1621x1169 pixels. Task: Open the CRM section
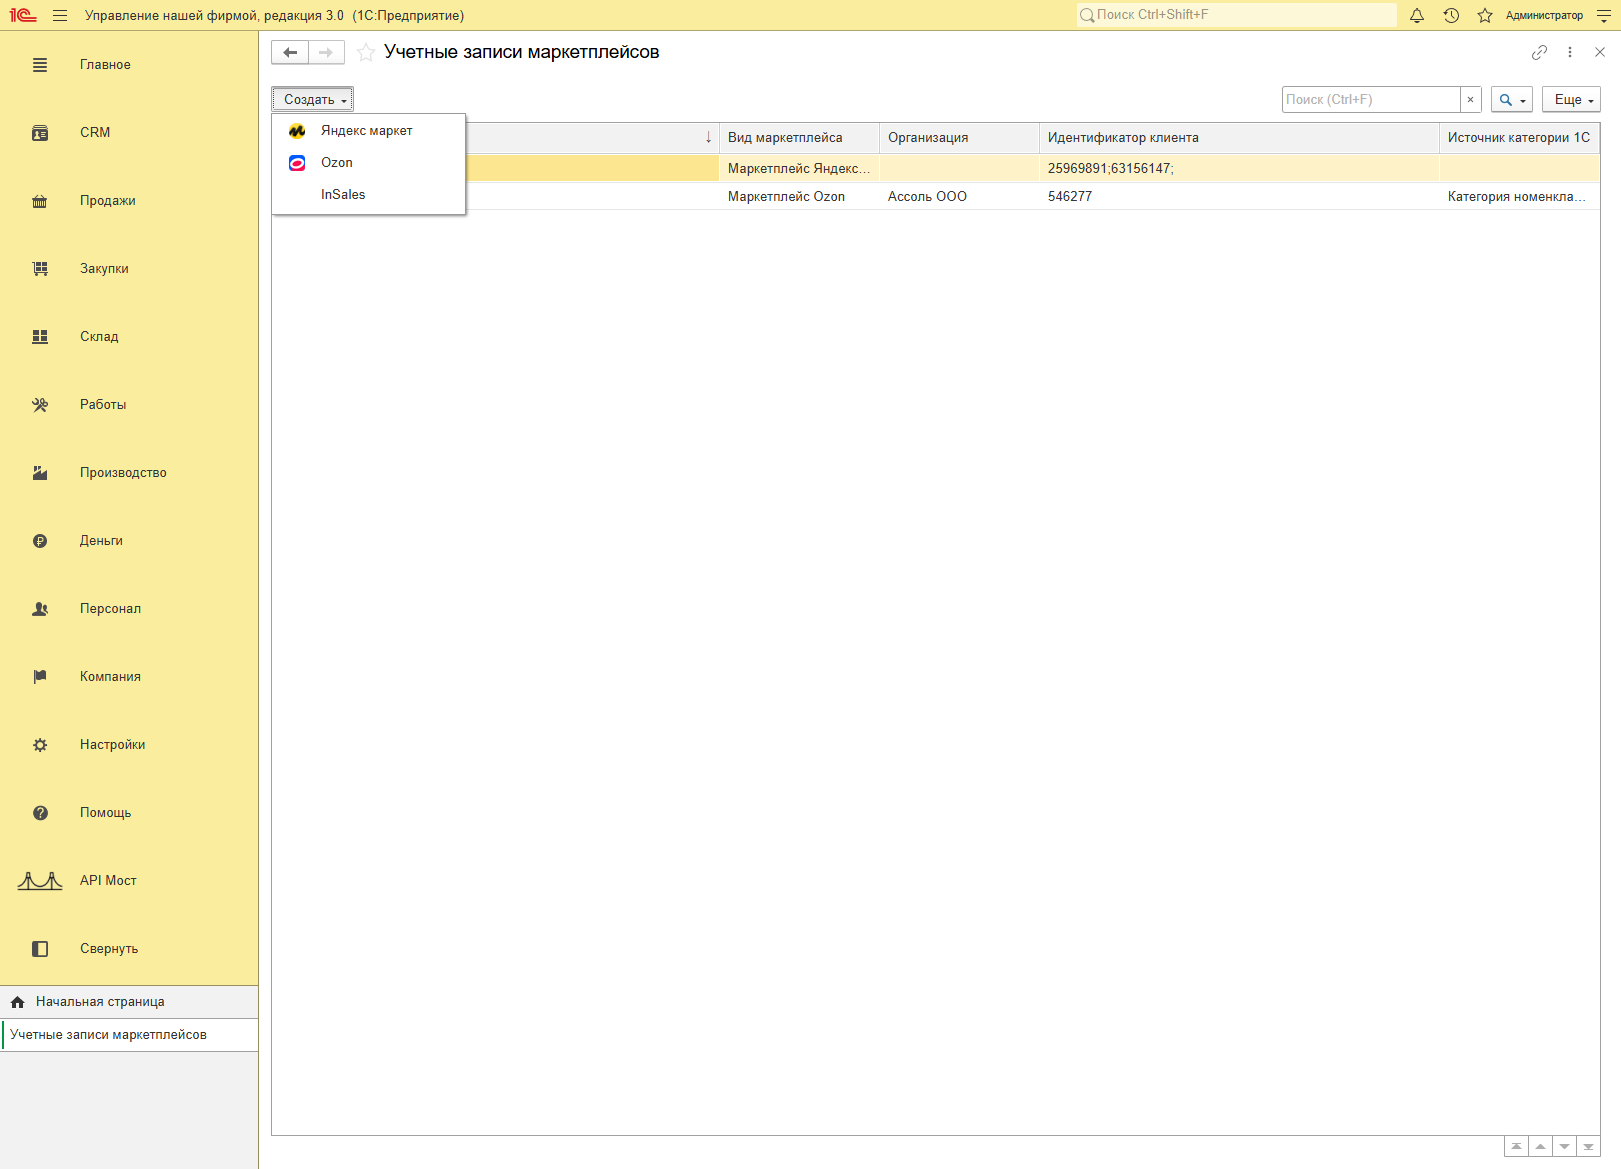coord(129,133)
